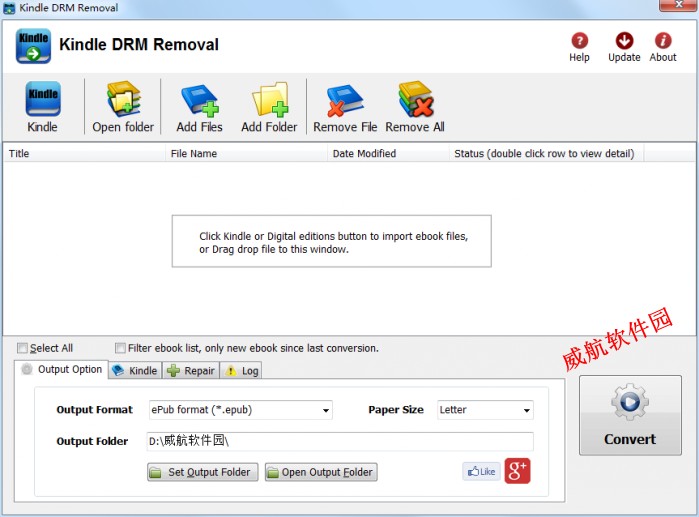Sort by Date Modified column header
This screenshot has width=699, height=517.
tap(388, 153)
